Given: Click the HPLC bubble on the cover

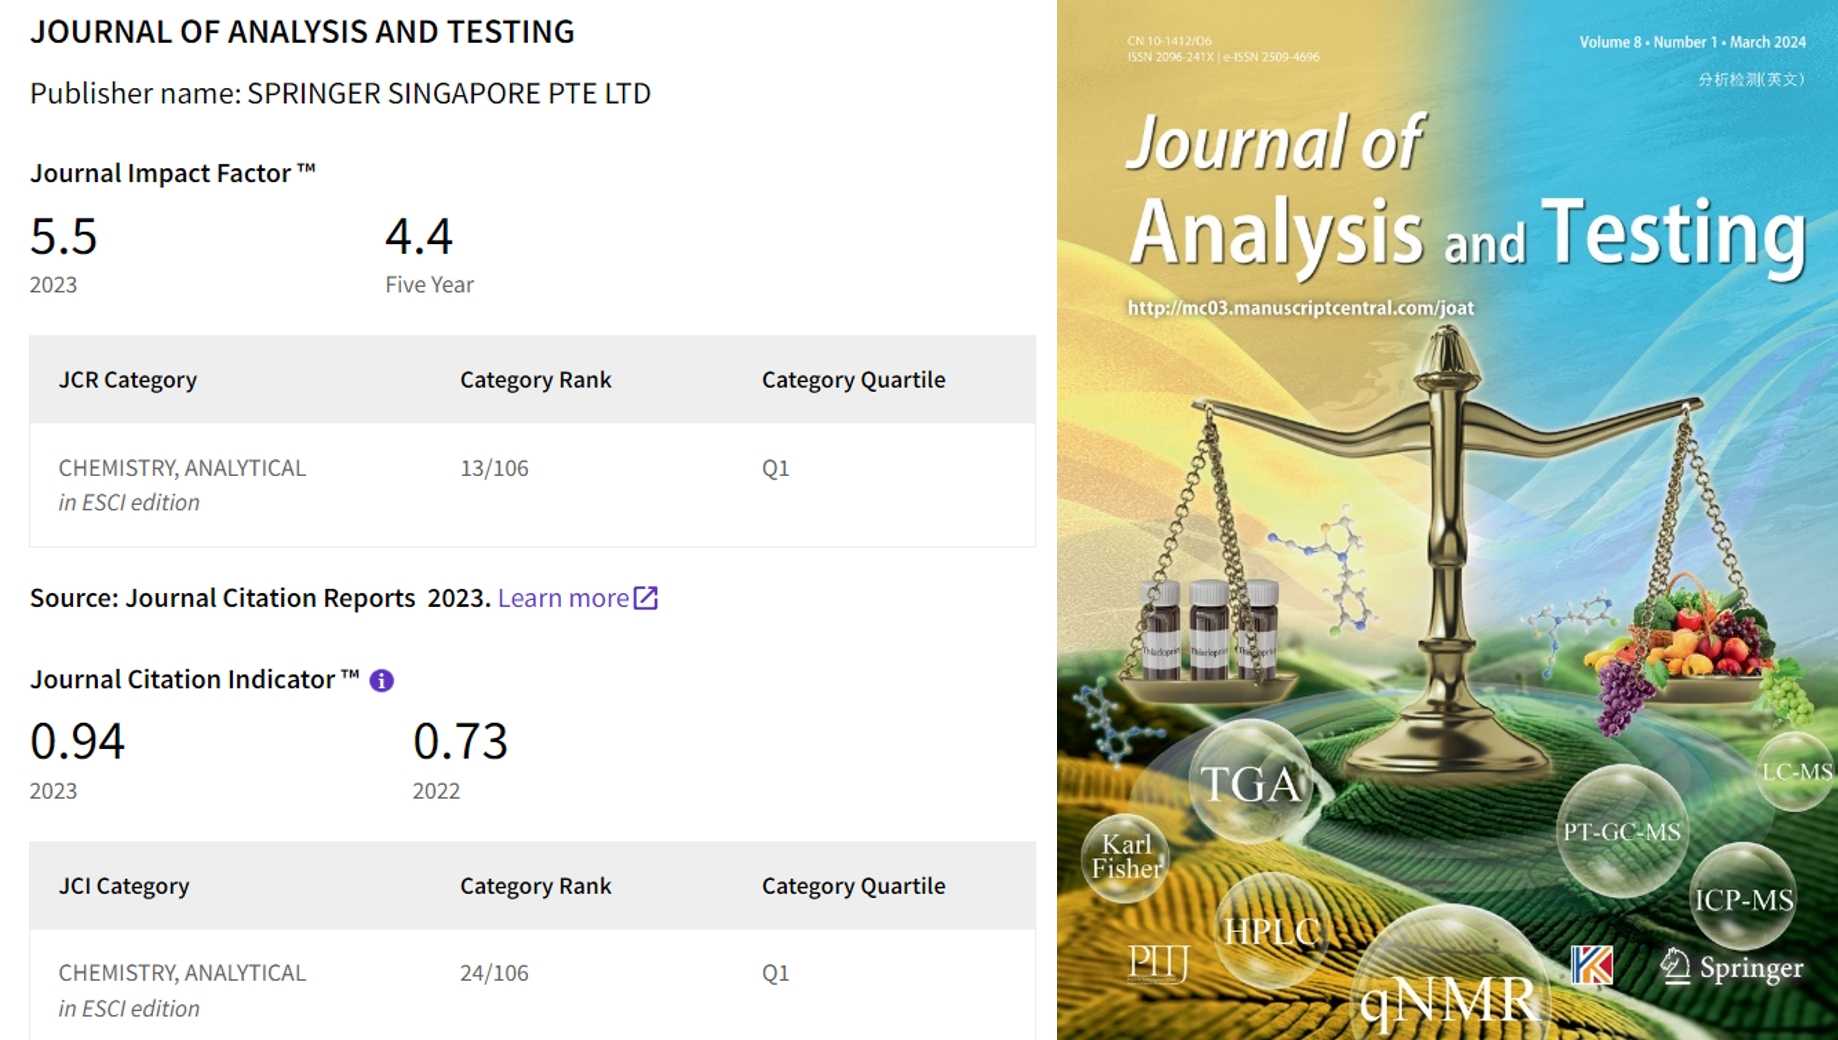Looking at the screenshot, I should coord(1271,931).
